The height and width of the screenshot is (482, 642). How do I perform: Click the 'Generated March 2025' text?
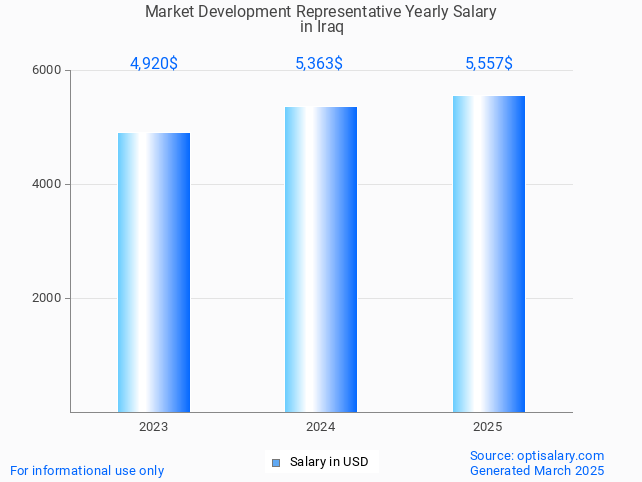pyautogui.click(x=537, y=470)
